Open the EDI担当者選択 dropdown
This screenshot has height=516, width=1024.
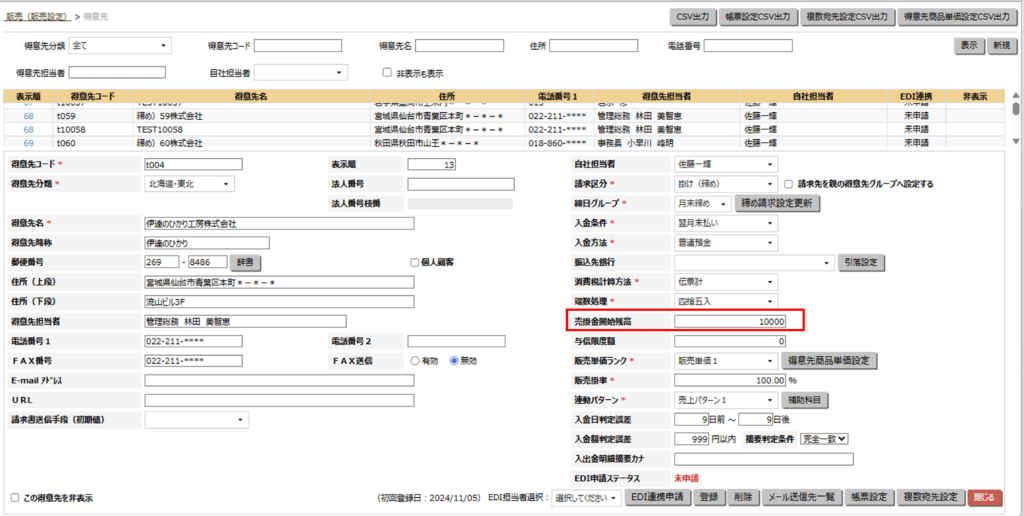(x=586, y=498)
